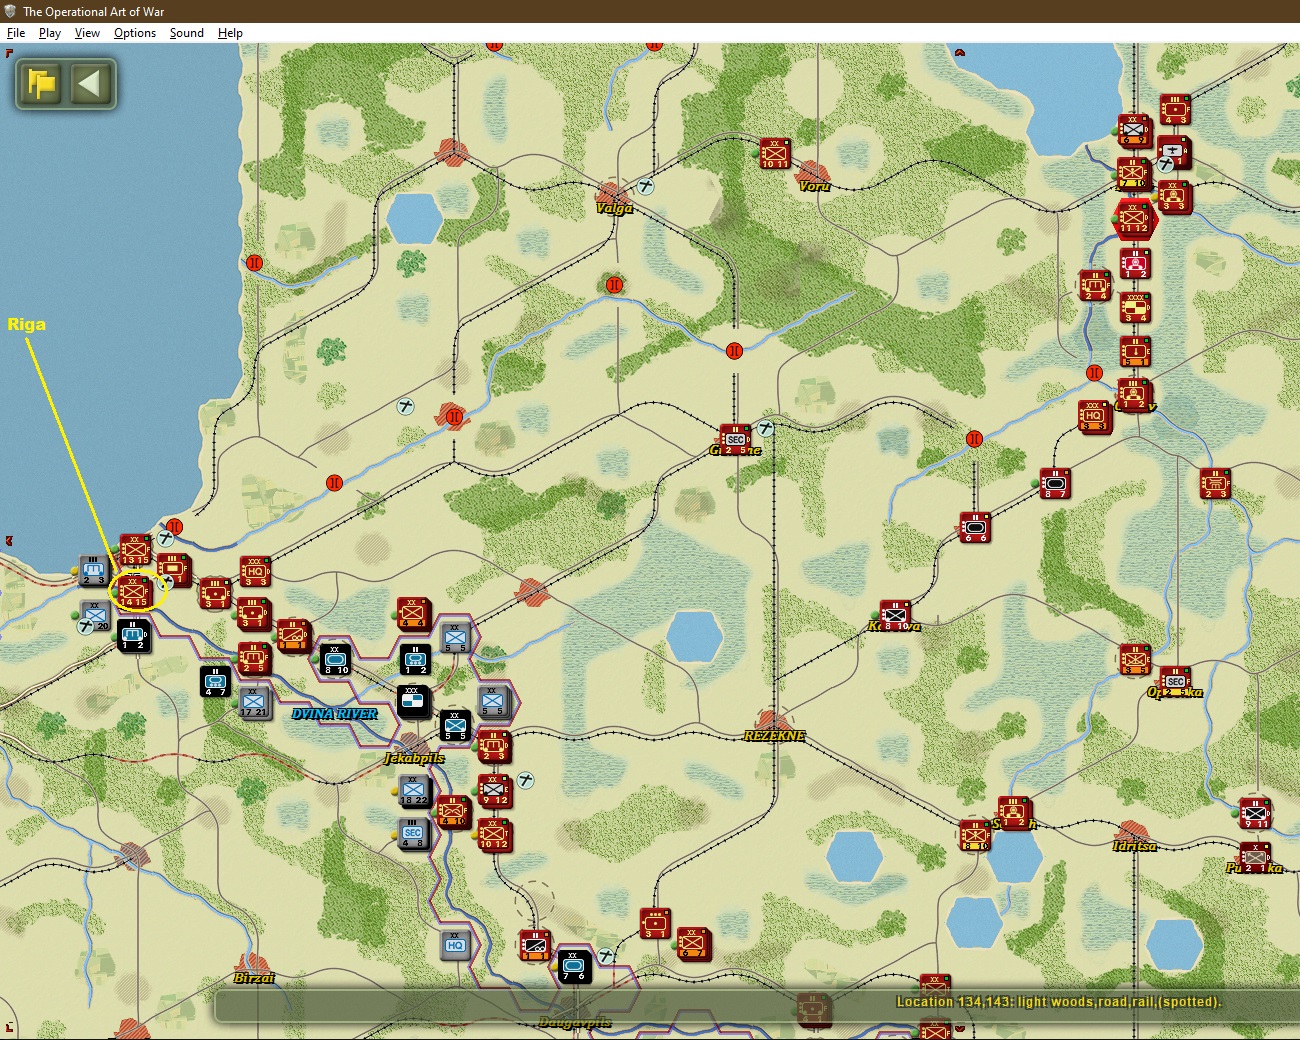The width and height of the screenshot is (1300, 1040).
Task: Click the Birzai city label
Action: pos(254,977)
